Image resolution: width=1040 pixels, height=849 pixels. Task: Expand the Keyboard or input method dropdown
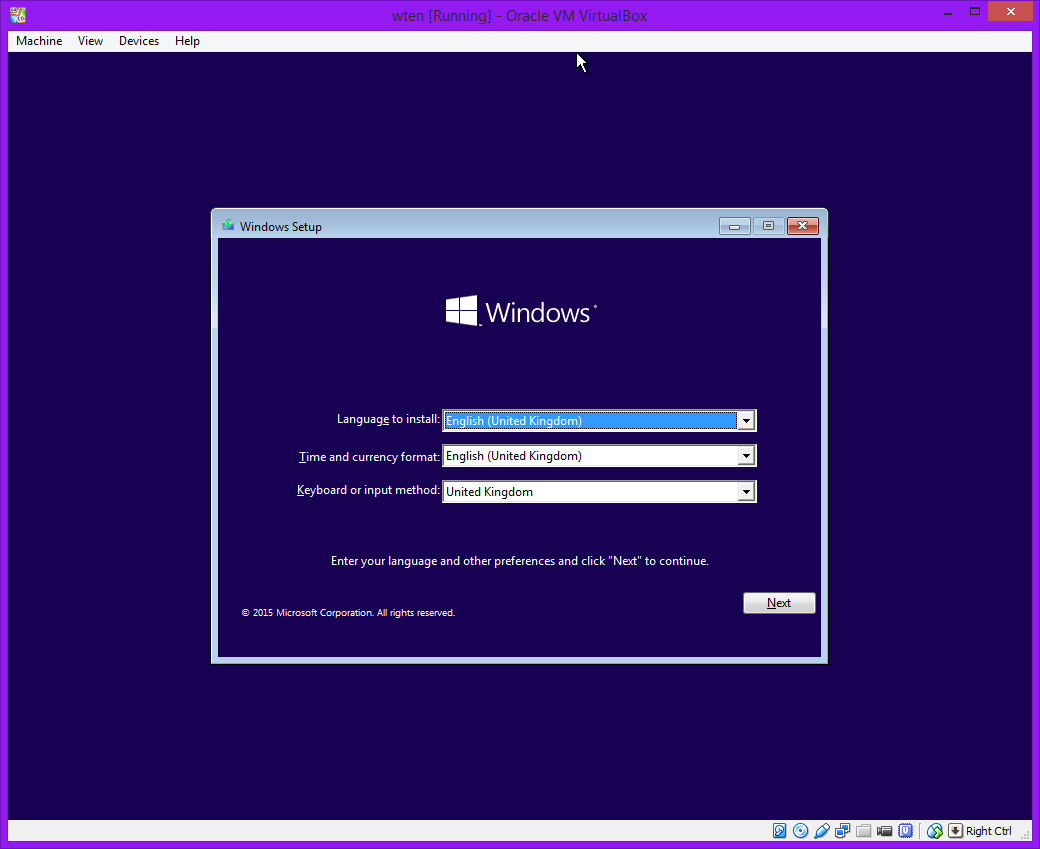click(745, 492)
